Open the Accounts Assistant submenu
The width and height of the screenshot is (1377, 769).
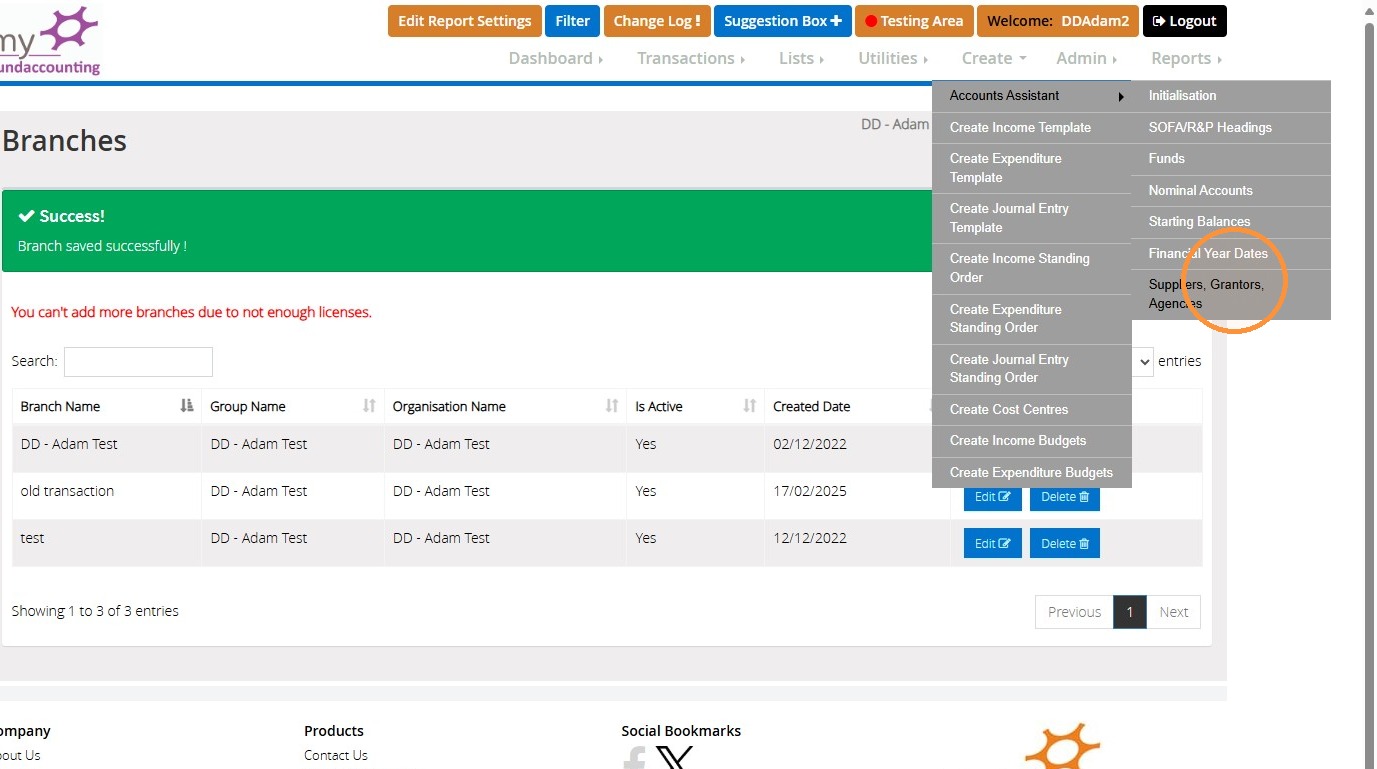[x=1031, y=96]
